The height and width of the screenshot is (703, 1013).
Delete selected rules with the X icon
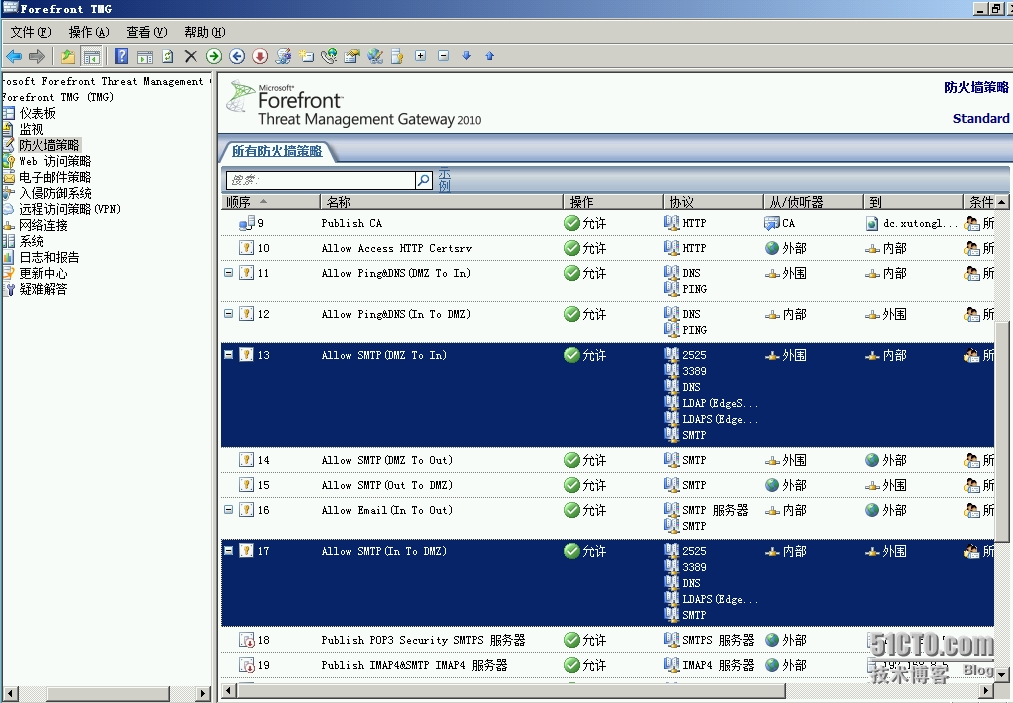[x=191, y=56]
